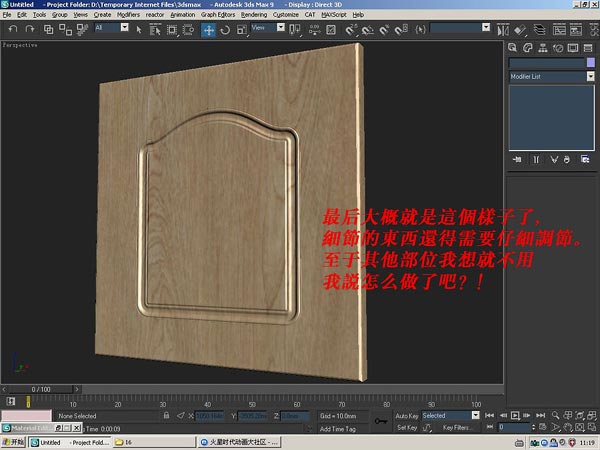Toggle Set Key mode
Viewport: 600px width, 450px height.
pyautogui.click(x=406, y=427)
